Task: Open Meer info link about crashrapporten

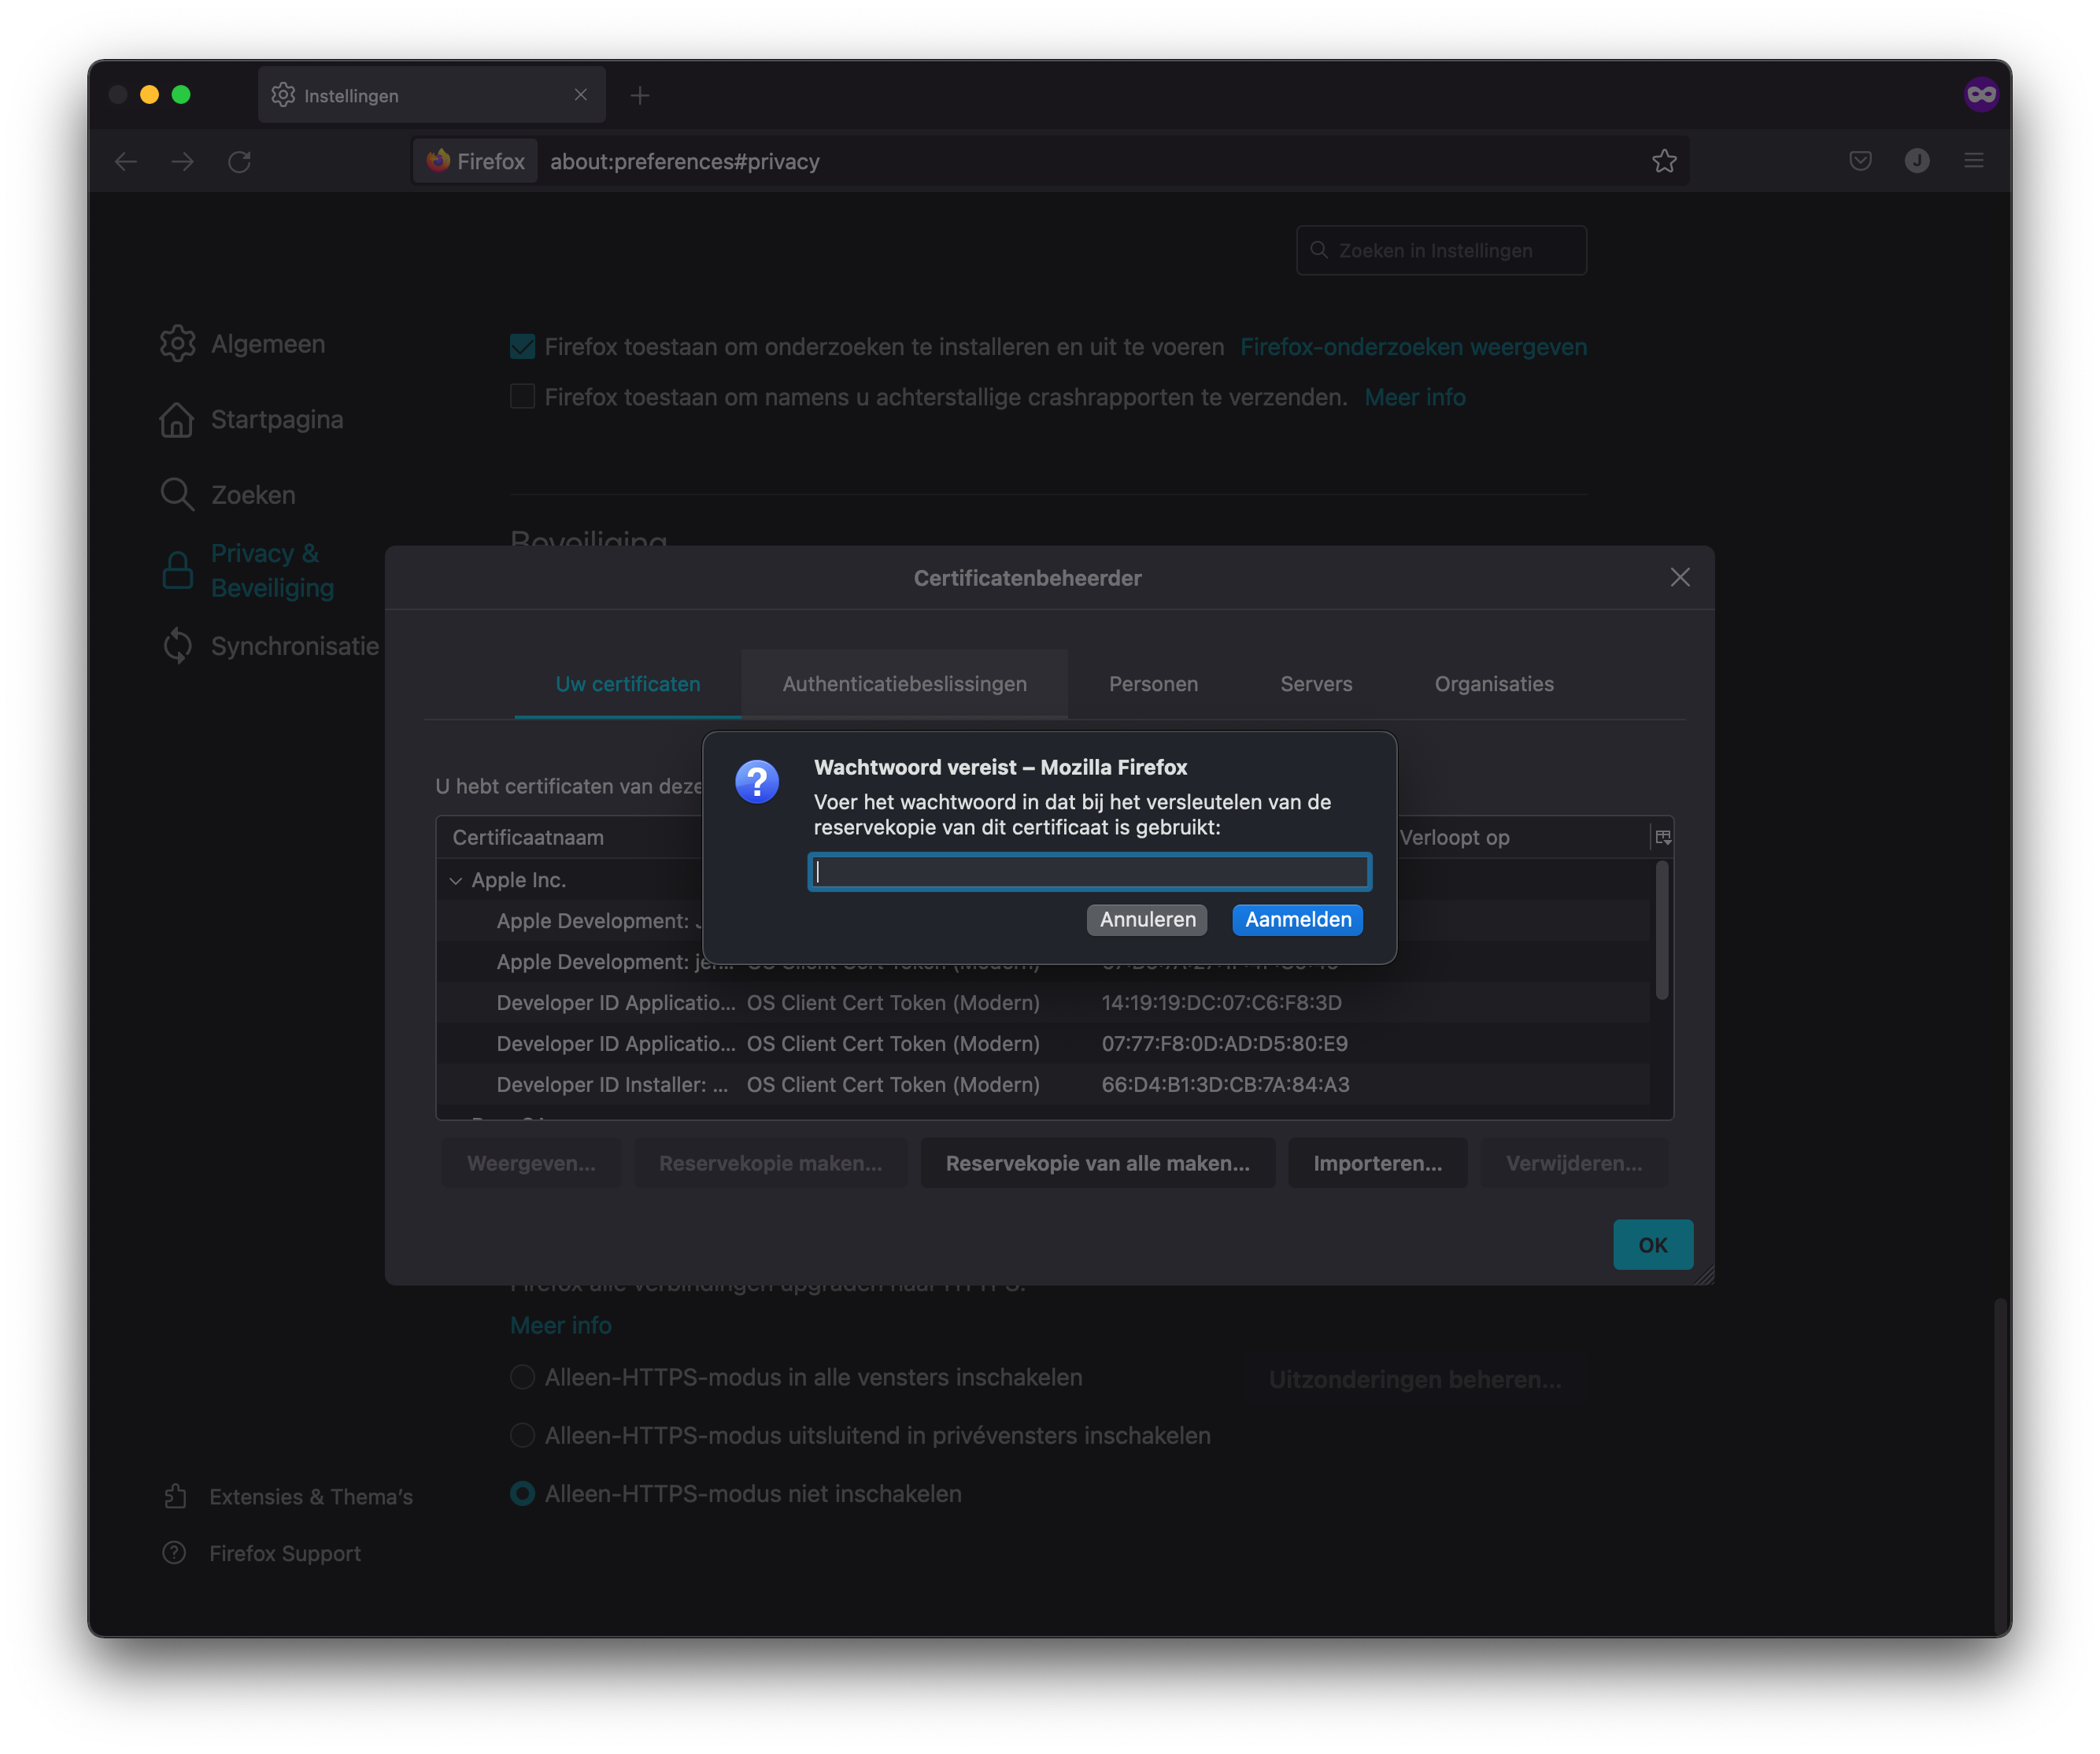Action: [x=1415, y=397]
